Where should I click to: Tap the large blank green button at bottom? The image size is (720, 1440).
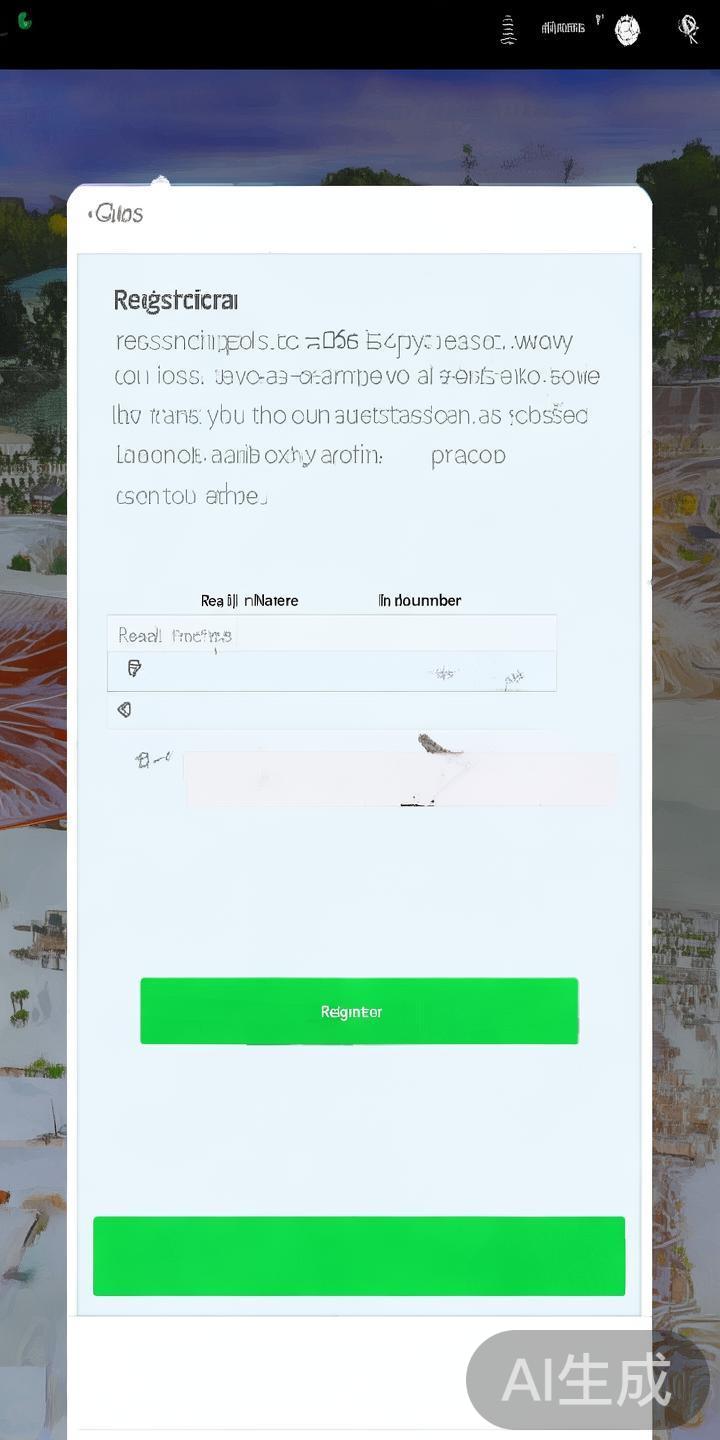click(359, 1256)
